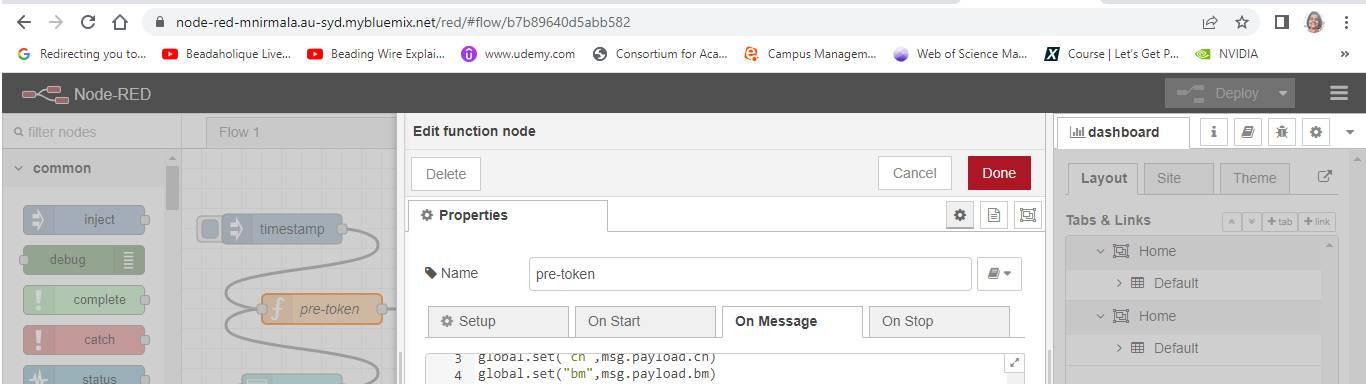Show node description document icon
This screenshot has width=1366, height=384.
point(993,215)
